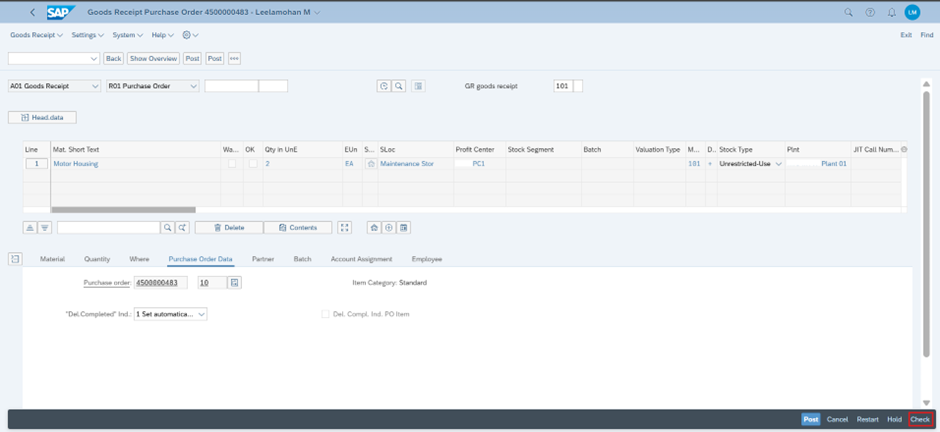
Task: Click the GR goods receipt 101 field
Action: [x=563, y=86]
